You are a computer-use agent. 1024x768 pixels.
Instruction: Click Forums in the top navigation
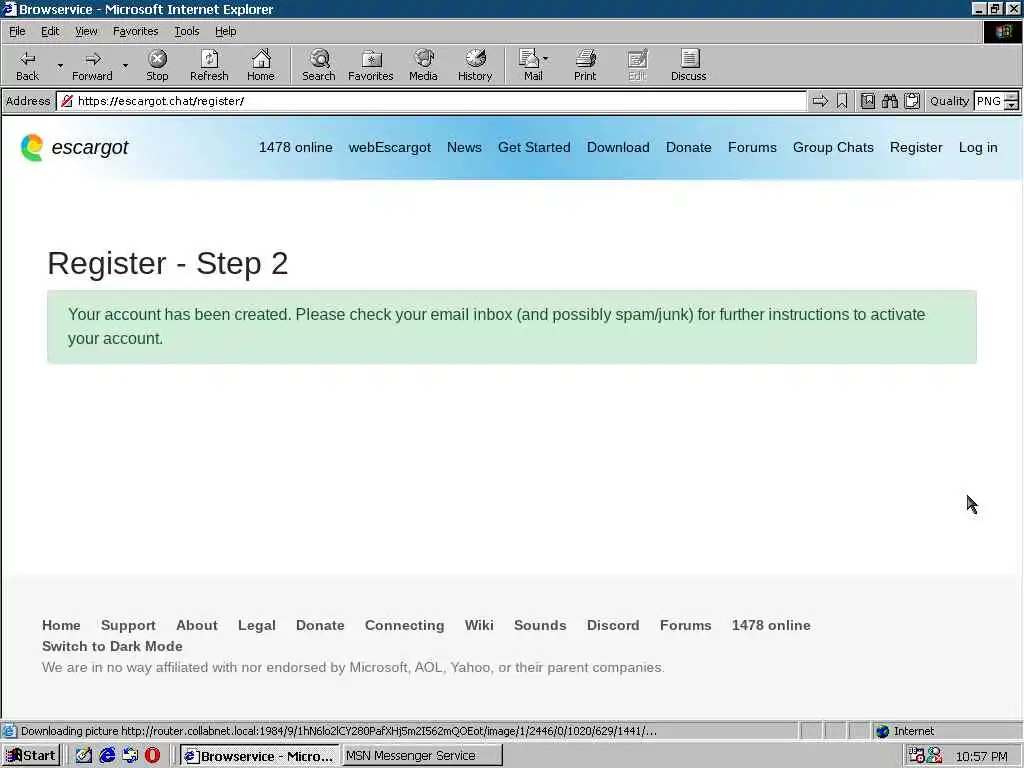tap(752, 148)
